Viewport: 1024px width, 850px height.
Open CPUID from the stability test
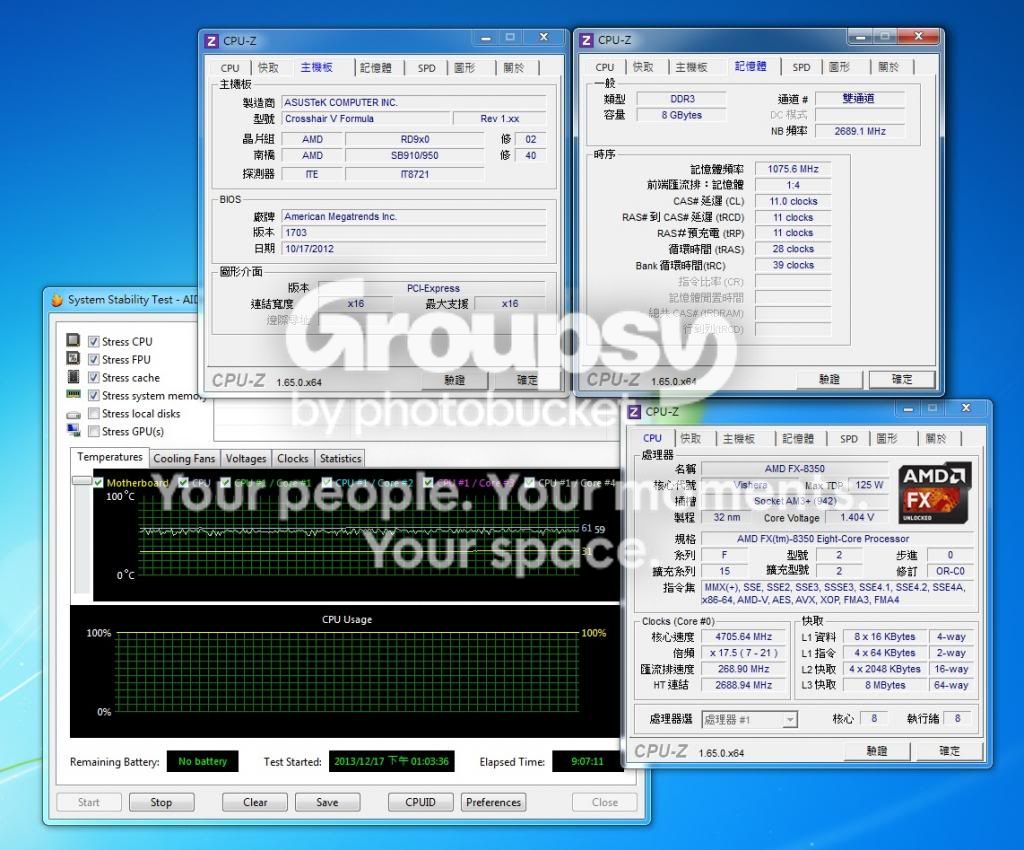[421, 802]
